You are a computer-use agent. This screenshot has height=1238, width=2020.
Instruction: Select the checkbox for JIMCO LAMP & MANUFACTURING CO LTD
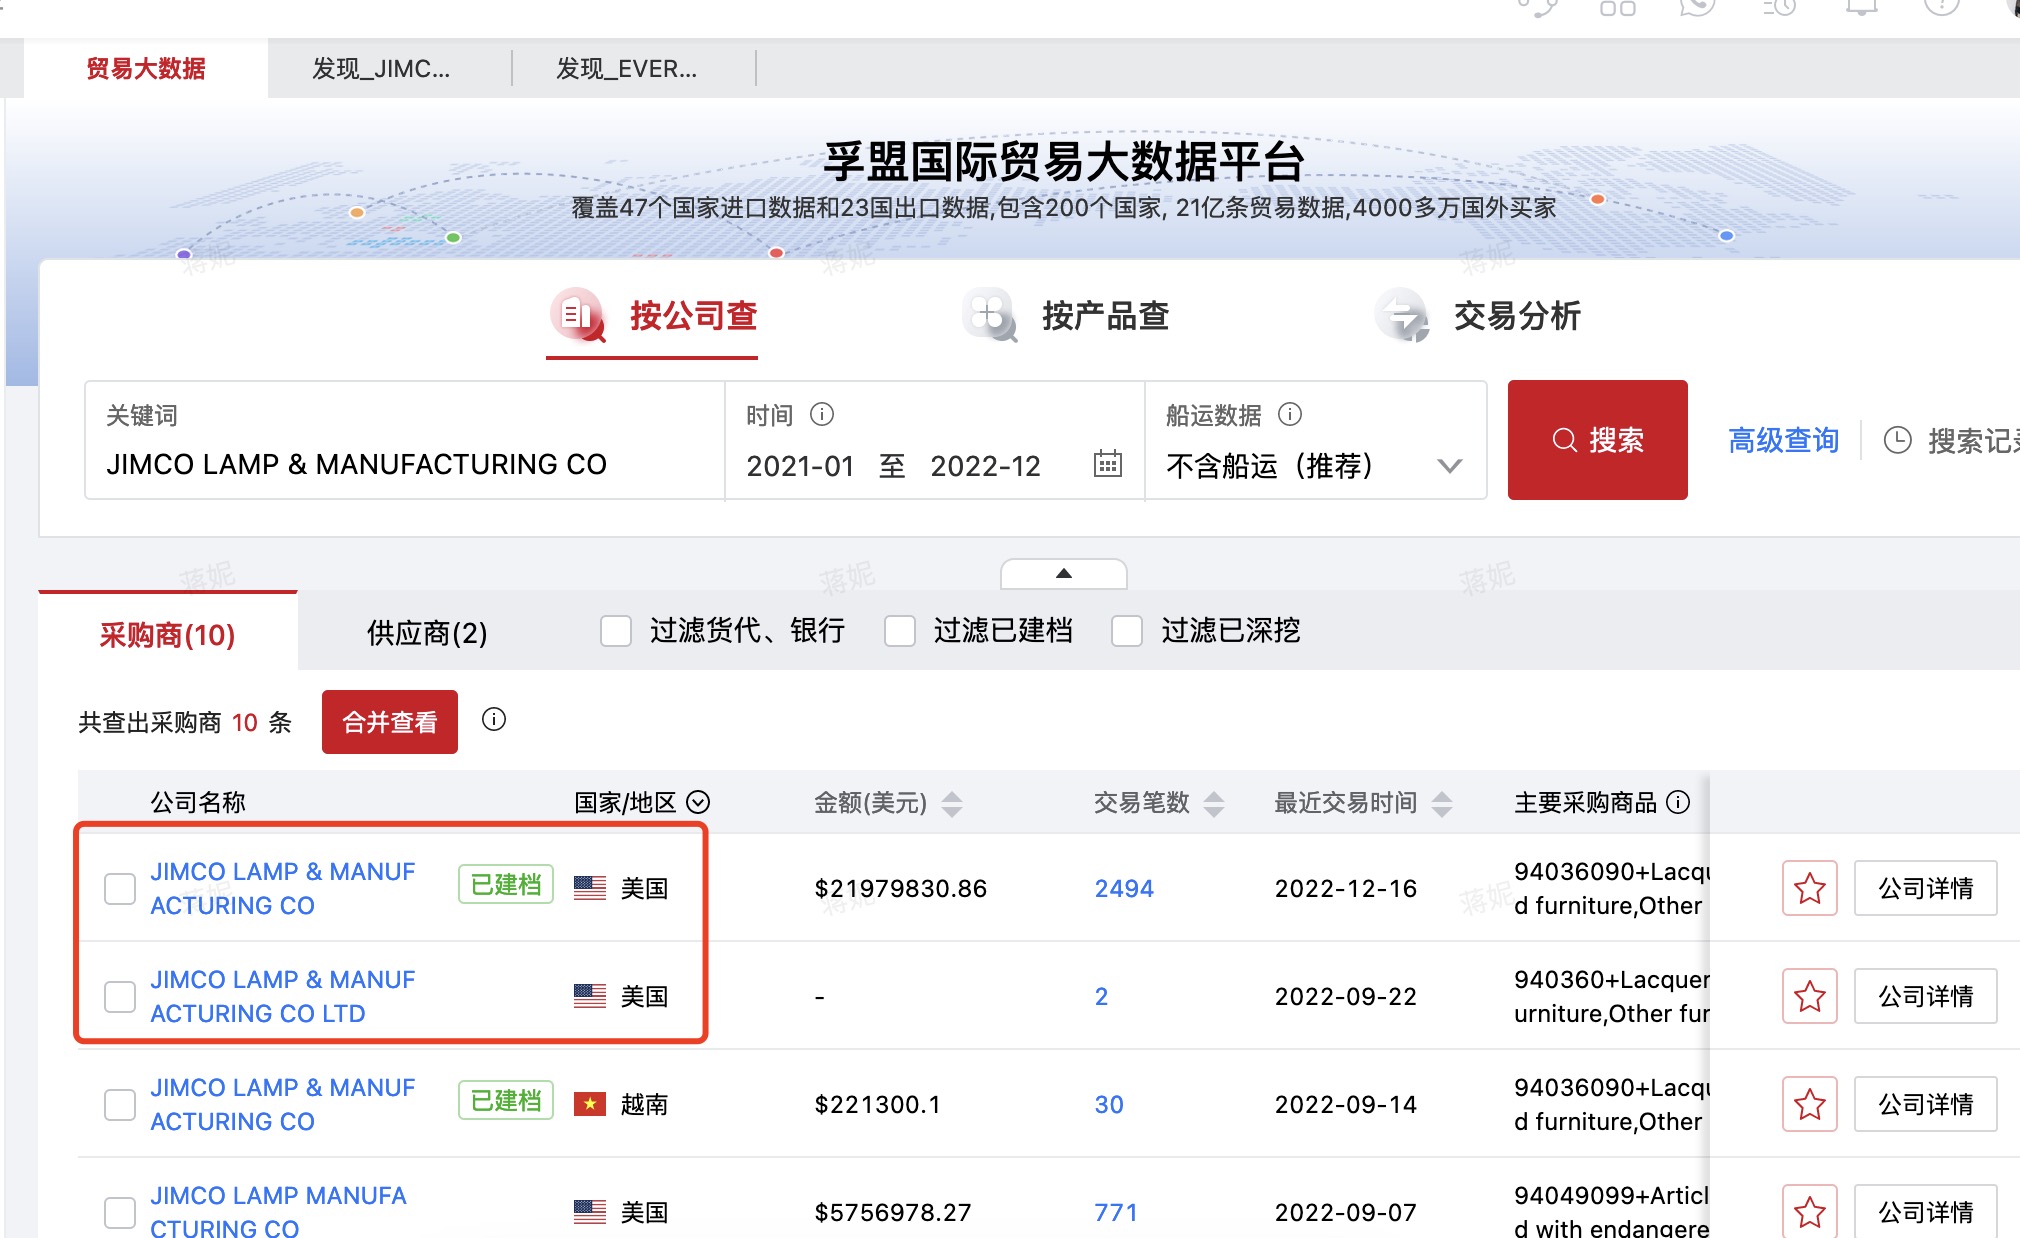120,996
